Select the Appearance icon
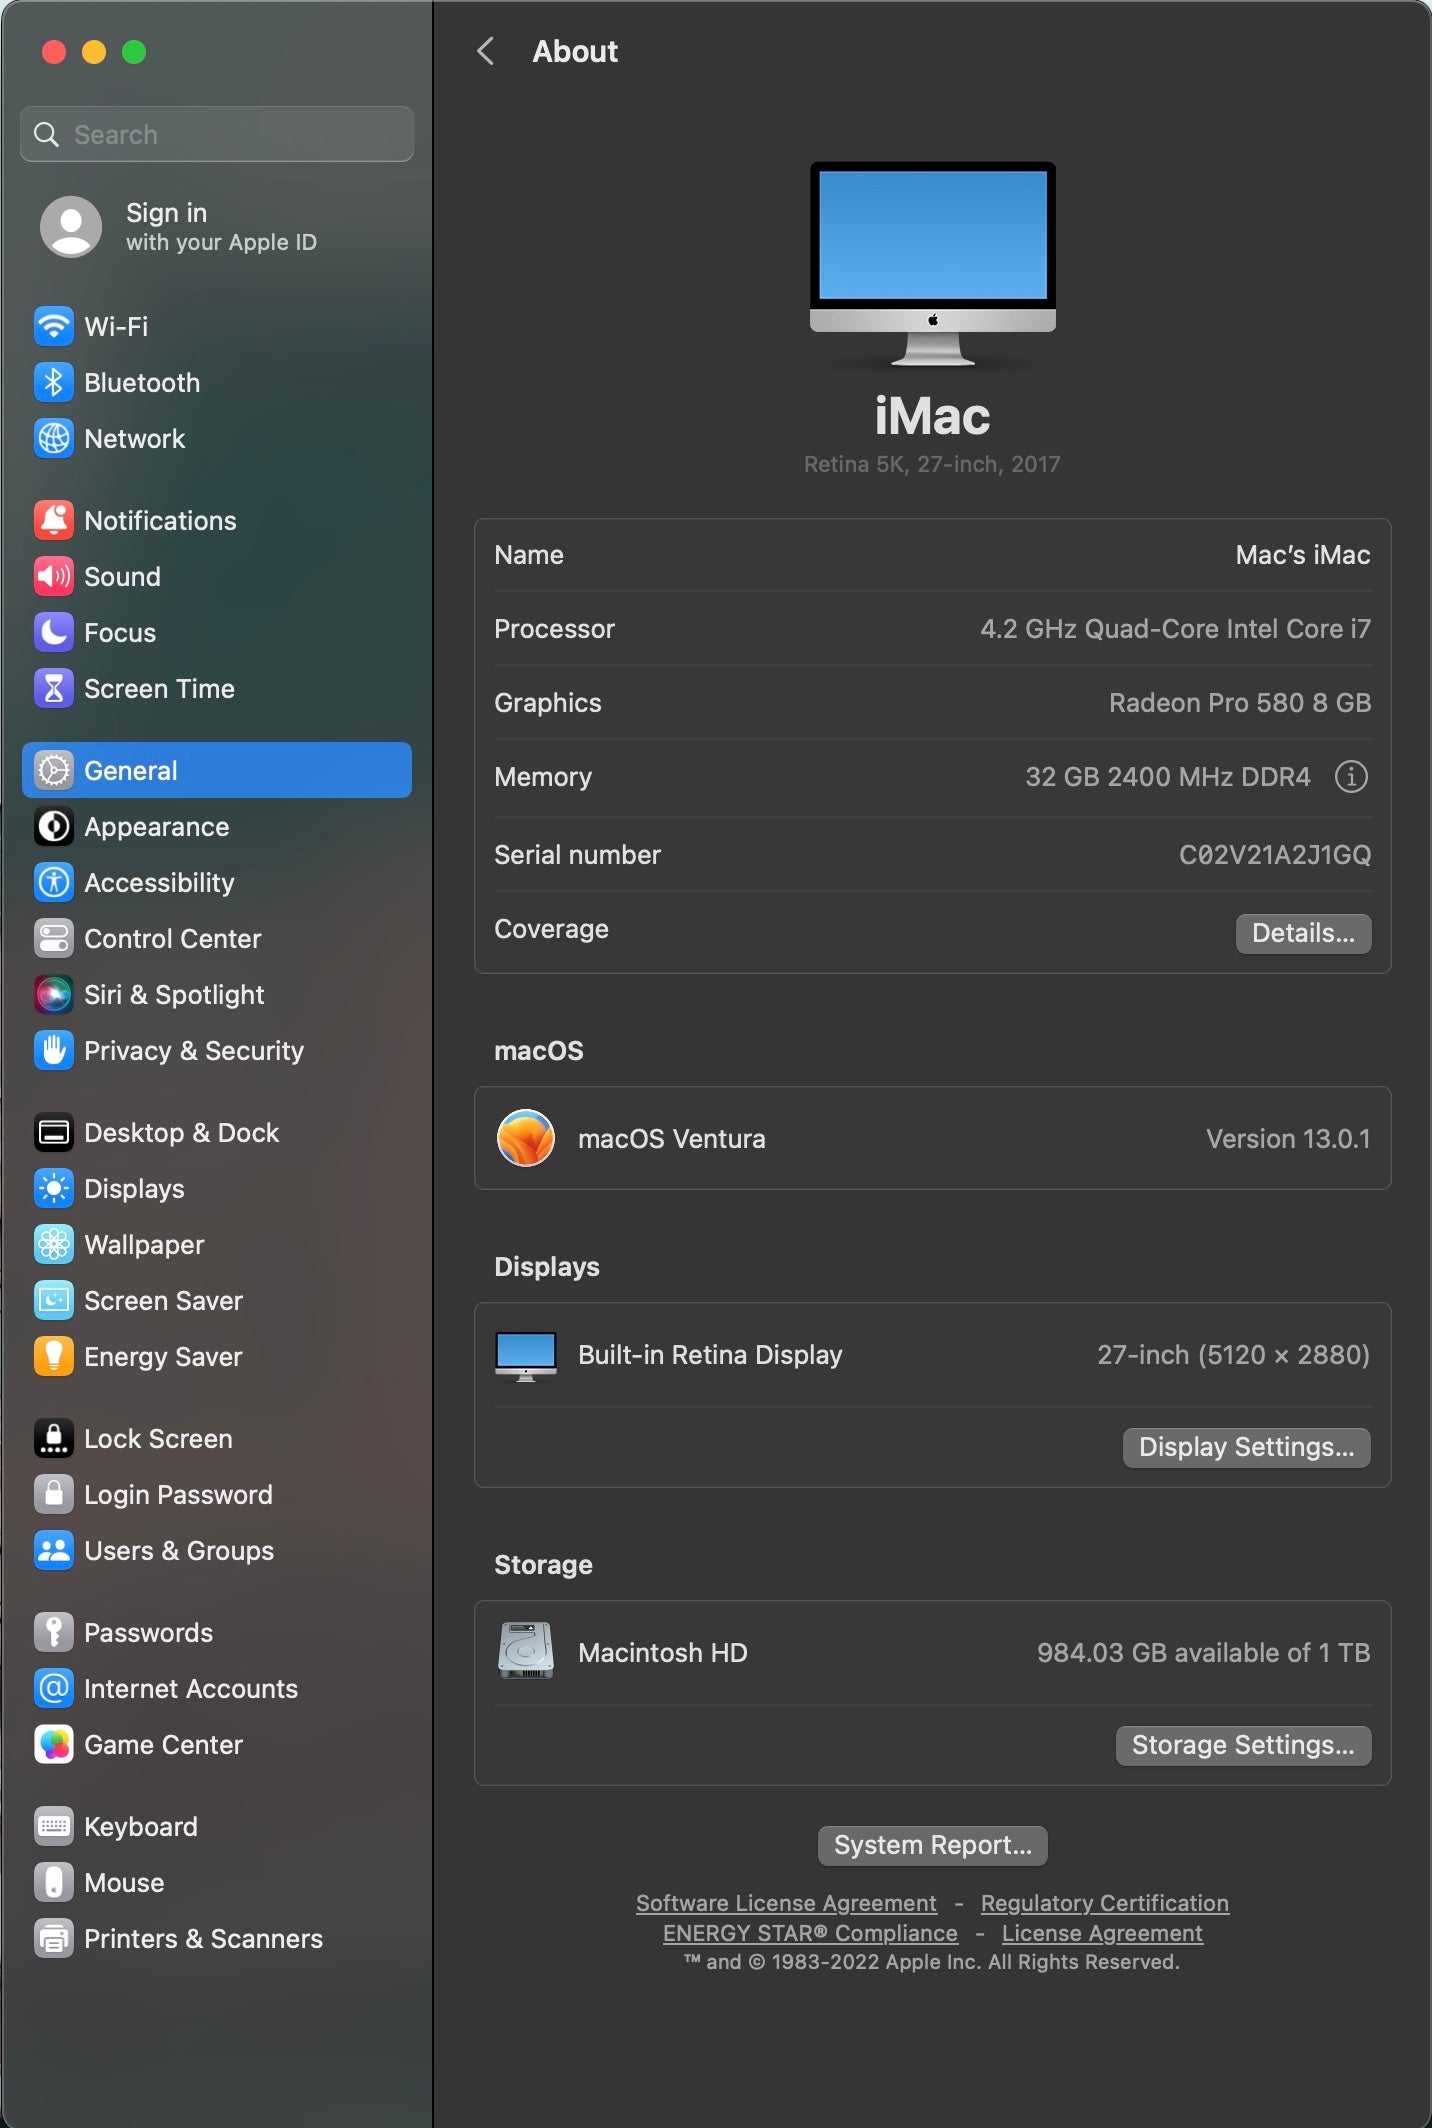This screenshot has width=1432, height=2128. point(54,826)
